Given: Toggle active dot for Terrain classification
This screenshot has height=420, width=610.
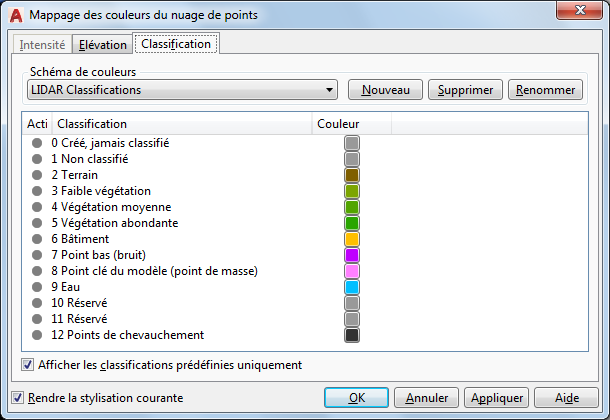Looking at the screenshot, I should 37,175.
